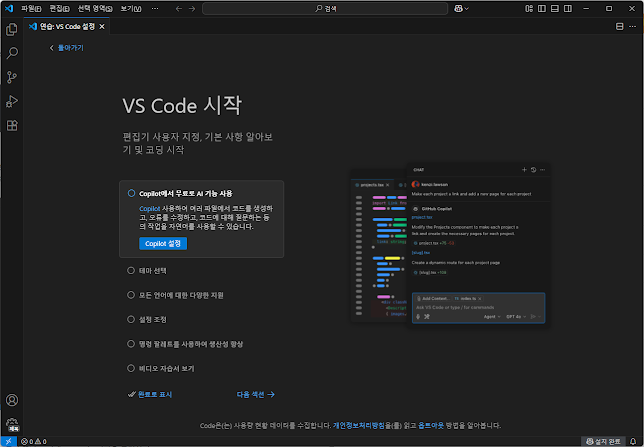Split the editor with the layout icon
The image size is (644, 447).
[x=619, y=27]
